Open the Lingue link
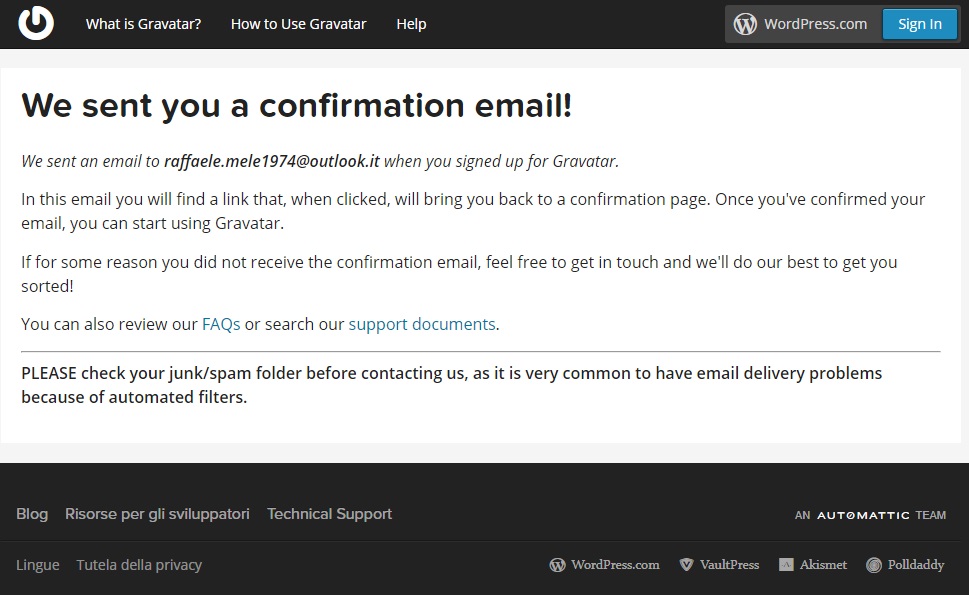This screenshot has height=595, width=969. pyautogui.click(x=37, y=564)
